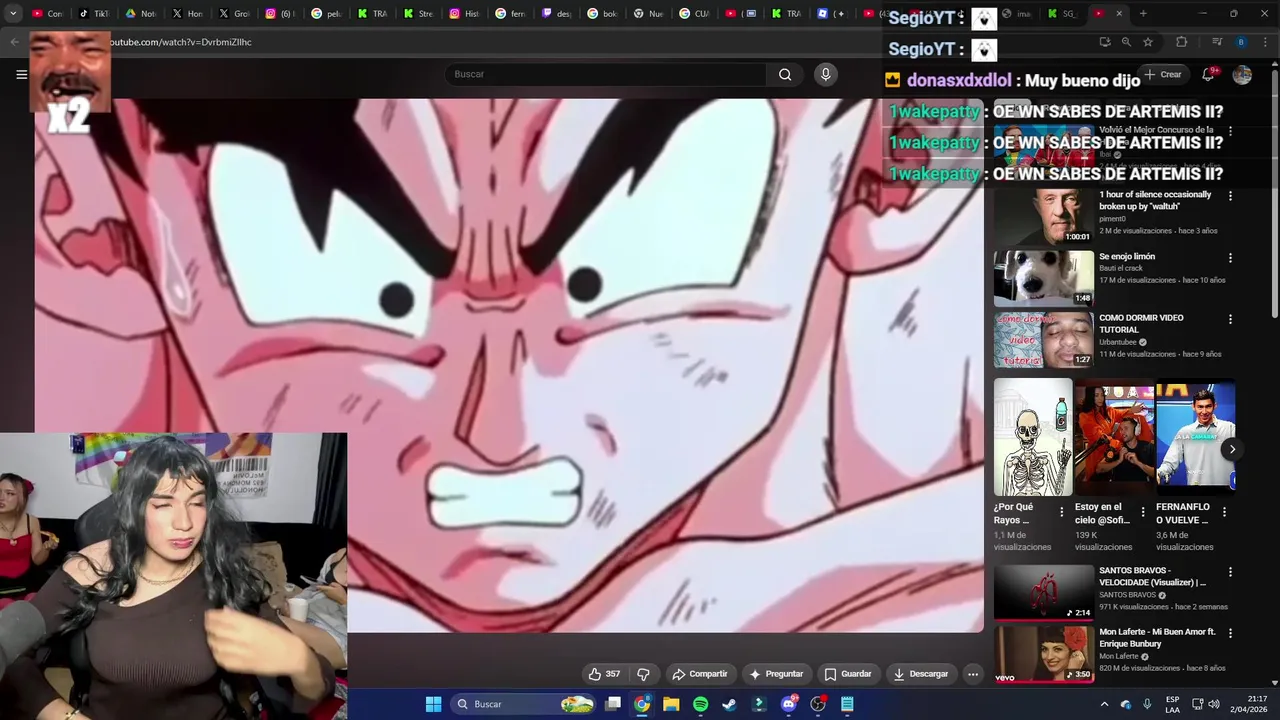Screen dimensions: 1280x720
Task: Open Discord from the taskbar
Action: click(788, 704)
